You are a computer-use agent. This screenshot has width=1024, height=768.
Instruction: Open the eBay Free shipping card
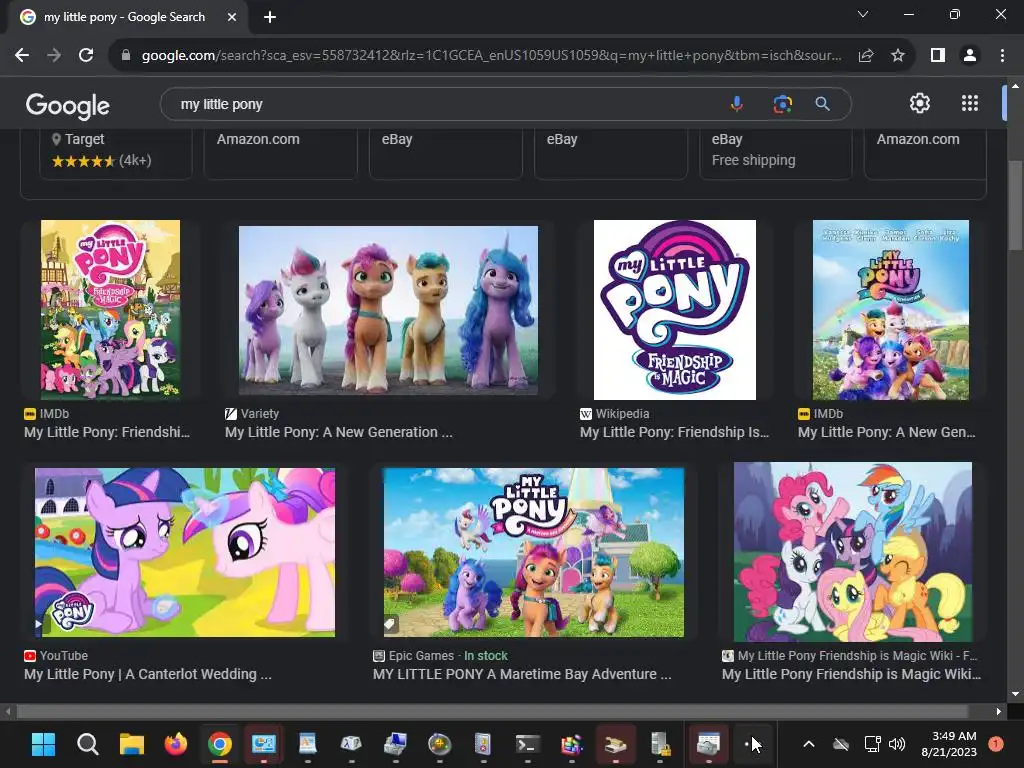(776, 153)
